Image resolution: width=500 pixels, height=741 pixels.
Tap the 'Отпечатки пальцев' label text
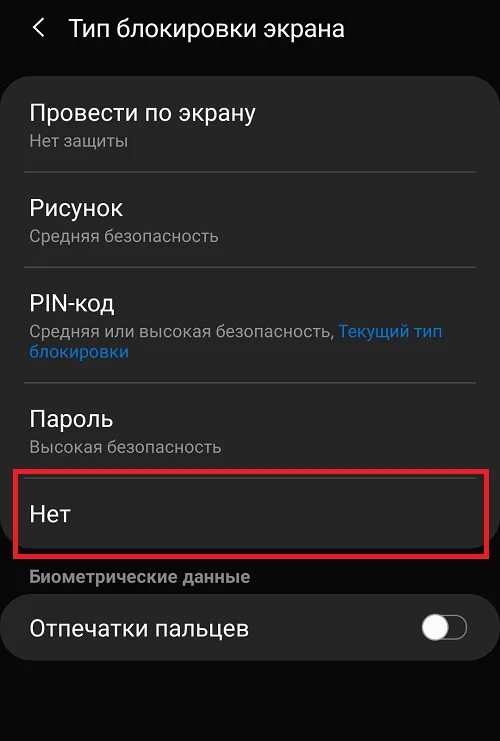(139, 629)
